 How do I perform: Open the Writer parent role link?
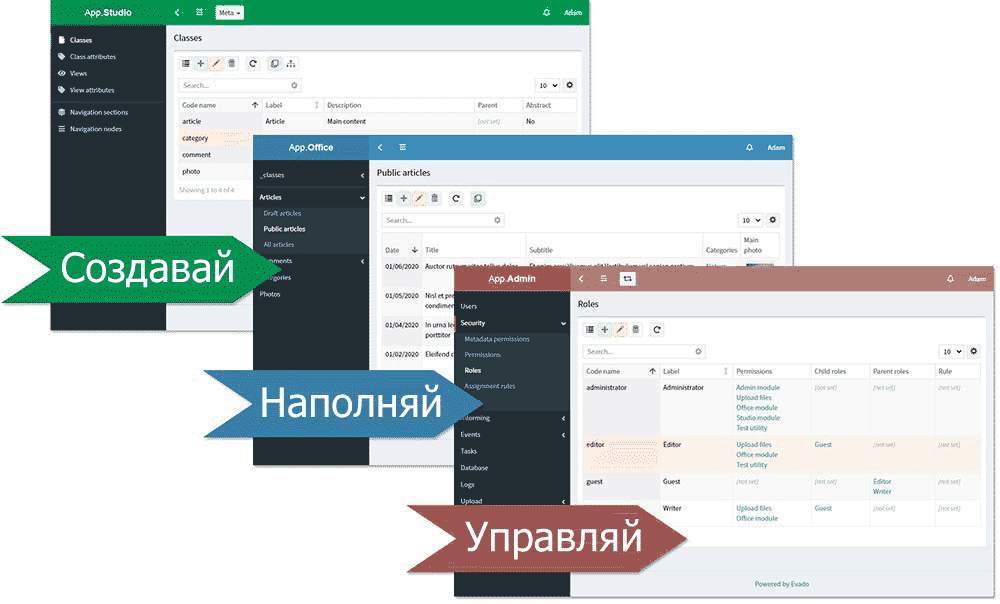coord(882,492)
